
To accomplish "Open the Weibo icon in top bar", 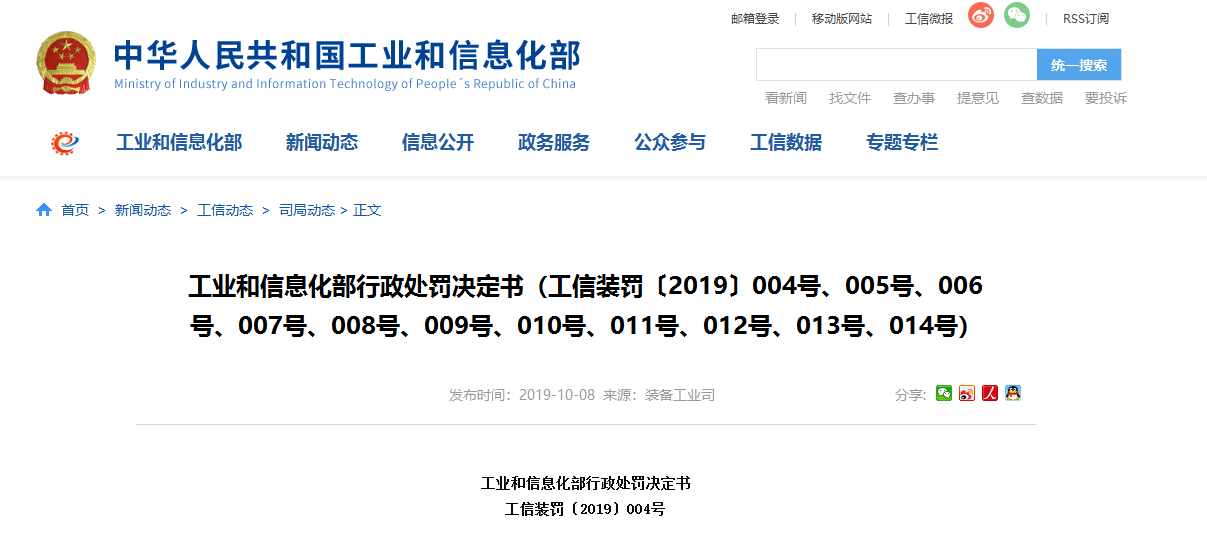I will (x=981, y=16).
